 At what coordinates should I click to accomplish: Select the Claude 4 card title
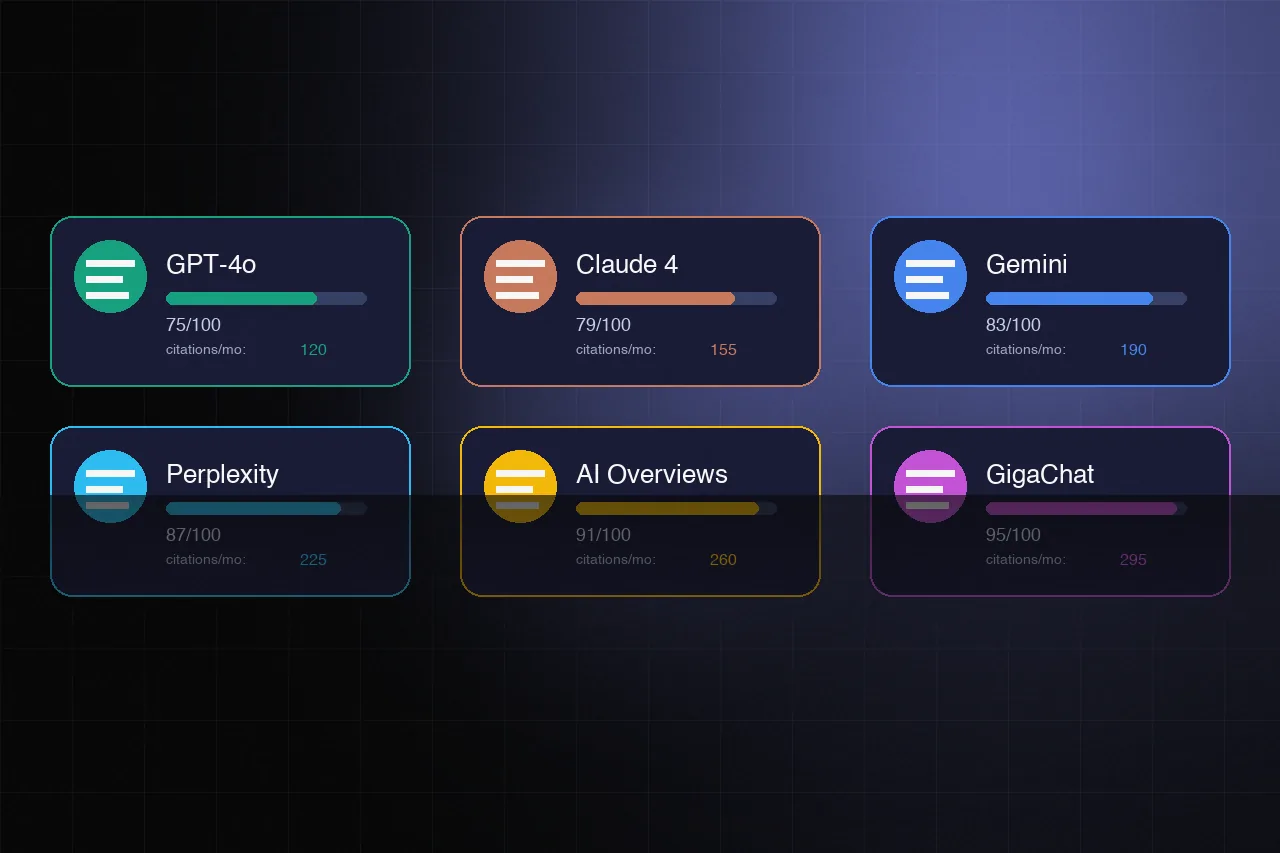click(627, 264)
